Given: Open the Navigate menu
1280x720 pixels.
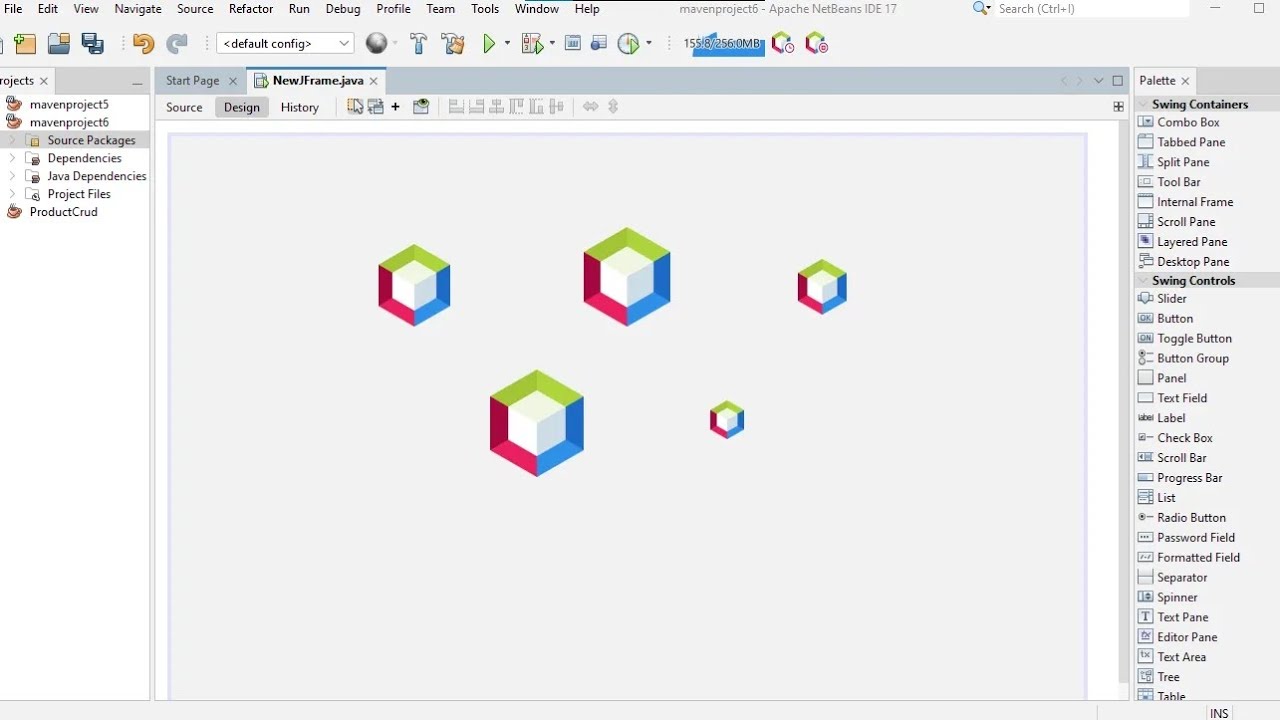Looking at the screenshot, I should click(x=138, y=9).
